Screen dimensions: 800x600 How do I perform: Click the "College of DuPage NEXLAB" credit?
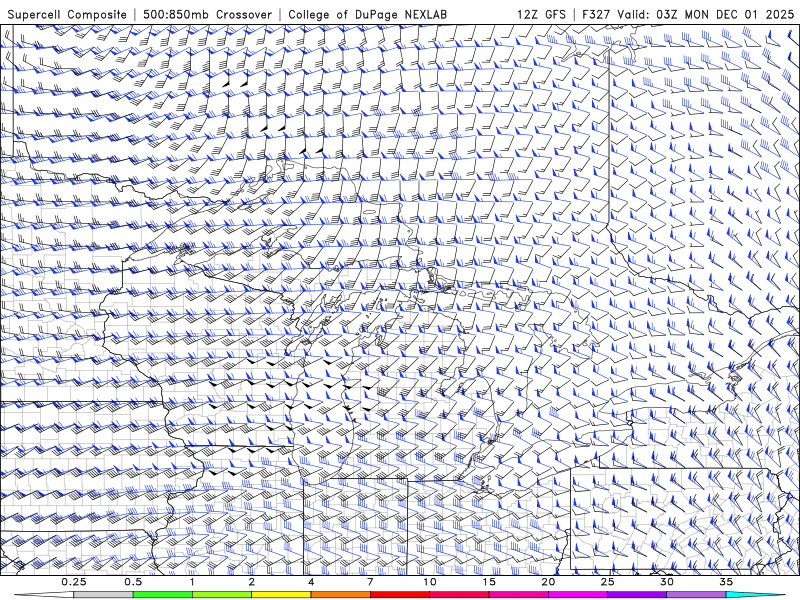(x=367, y=14)
